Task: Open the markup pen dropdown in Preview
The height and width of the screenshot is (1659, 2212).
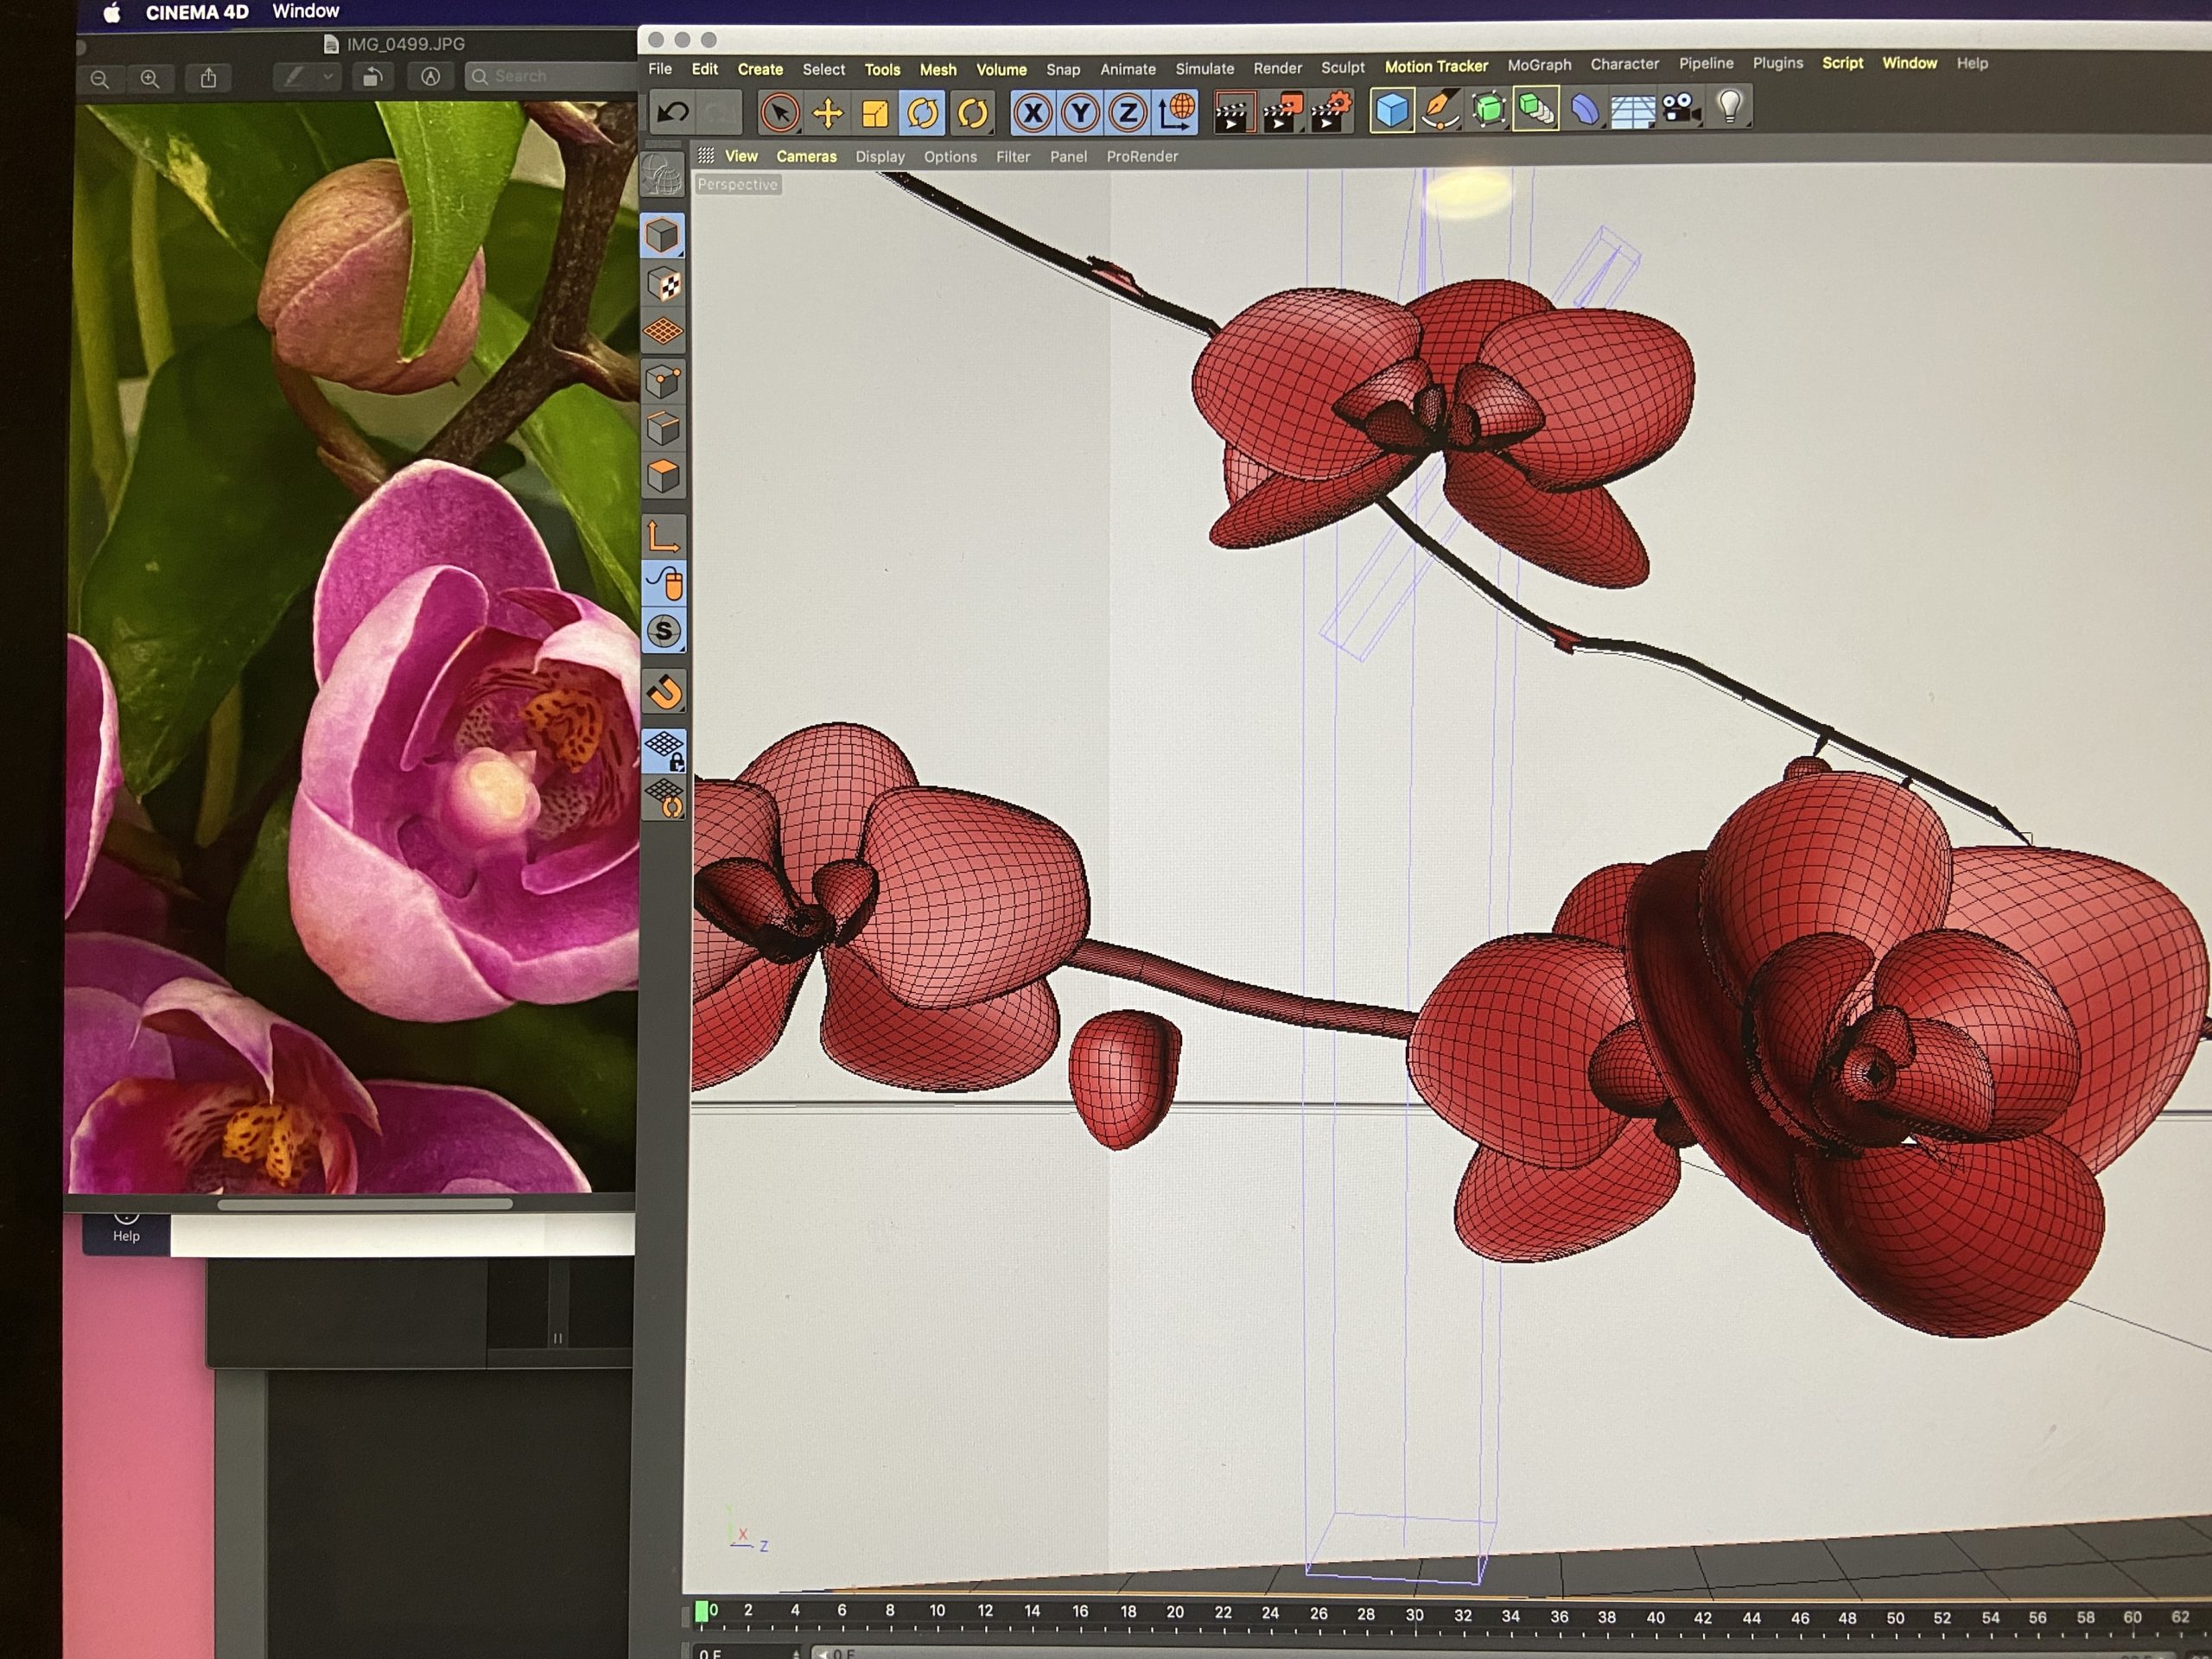Action: pyautogui.click(x=328, y=77)
